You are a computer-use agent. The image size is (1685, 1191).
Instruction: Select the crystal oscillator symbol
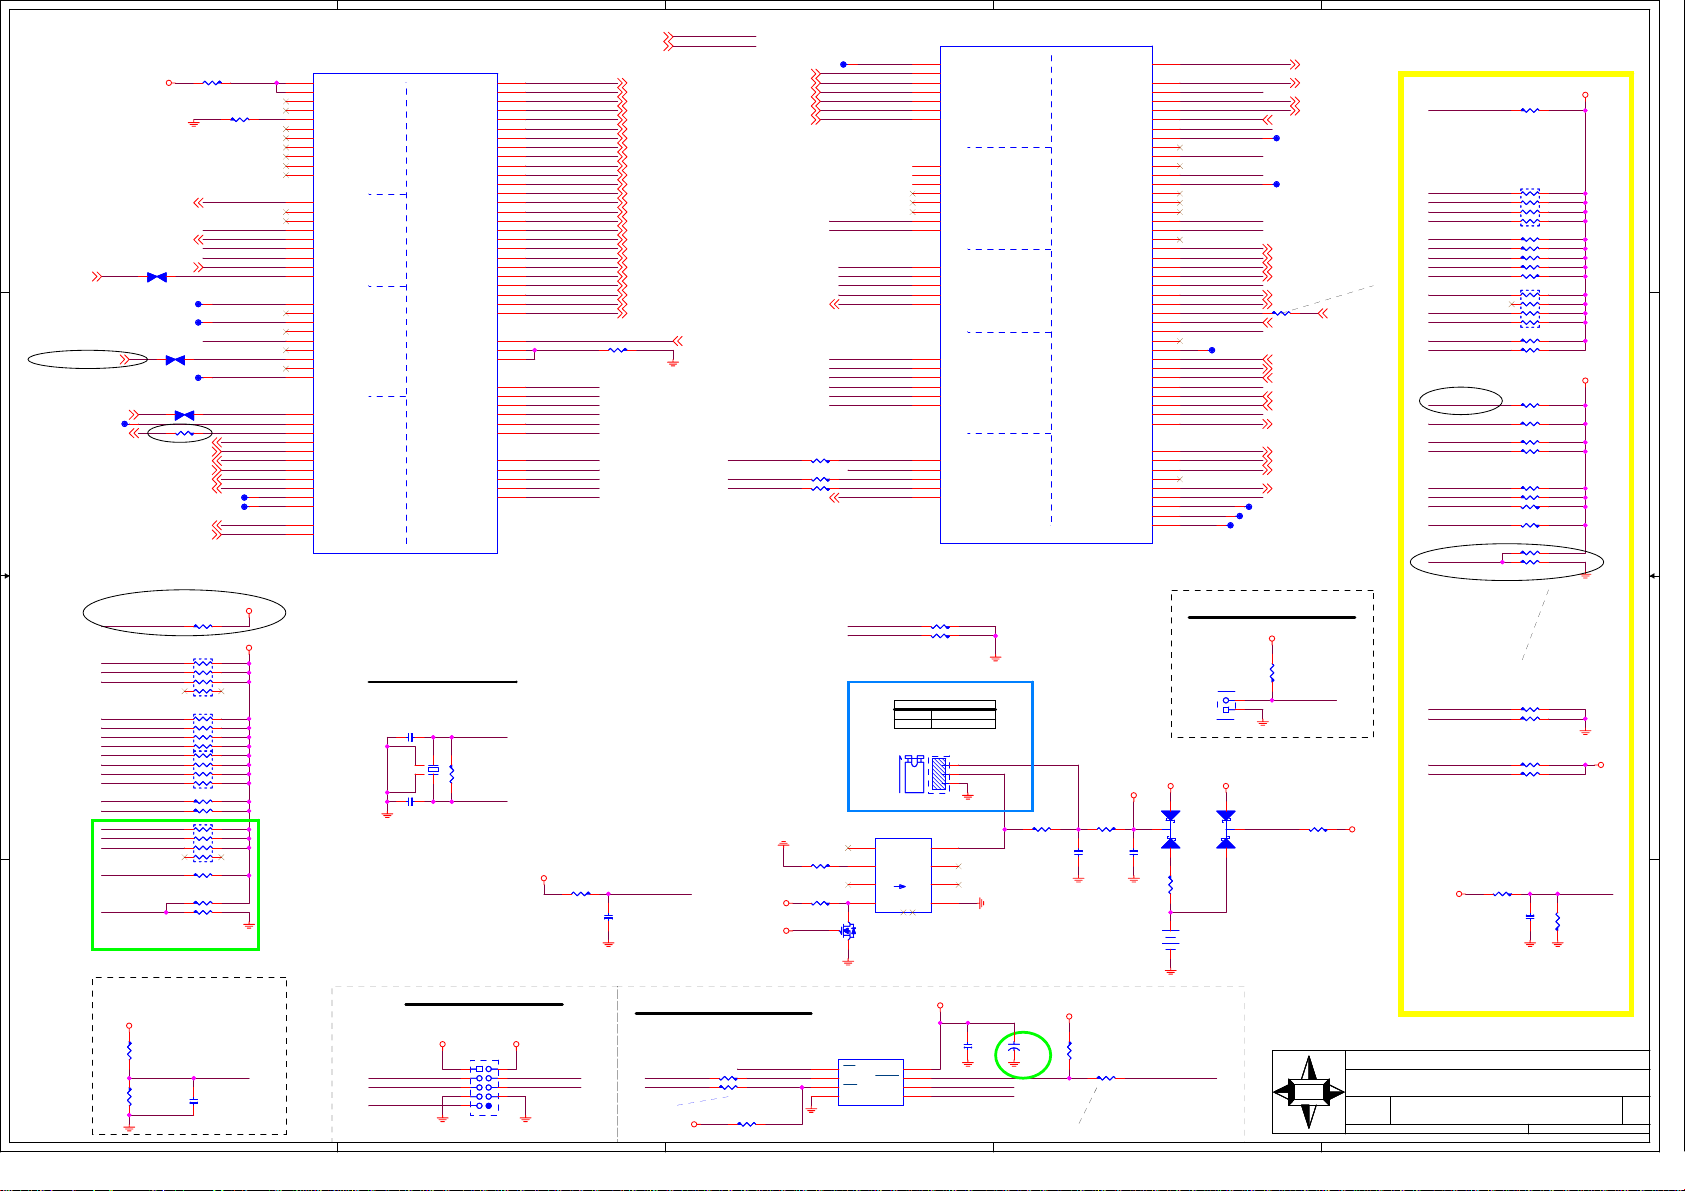click(x=433, y=769)
